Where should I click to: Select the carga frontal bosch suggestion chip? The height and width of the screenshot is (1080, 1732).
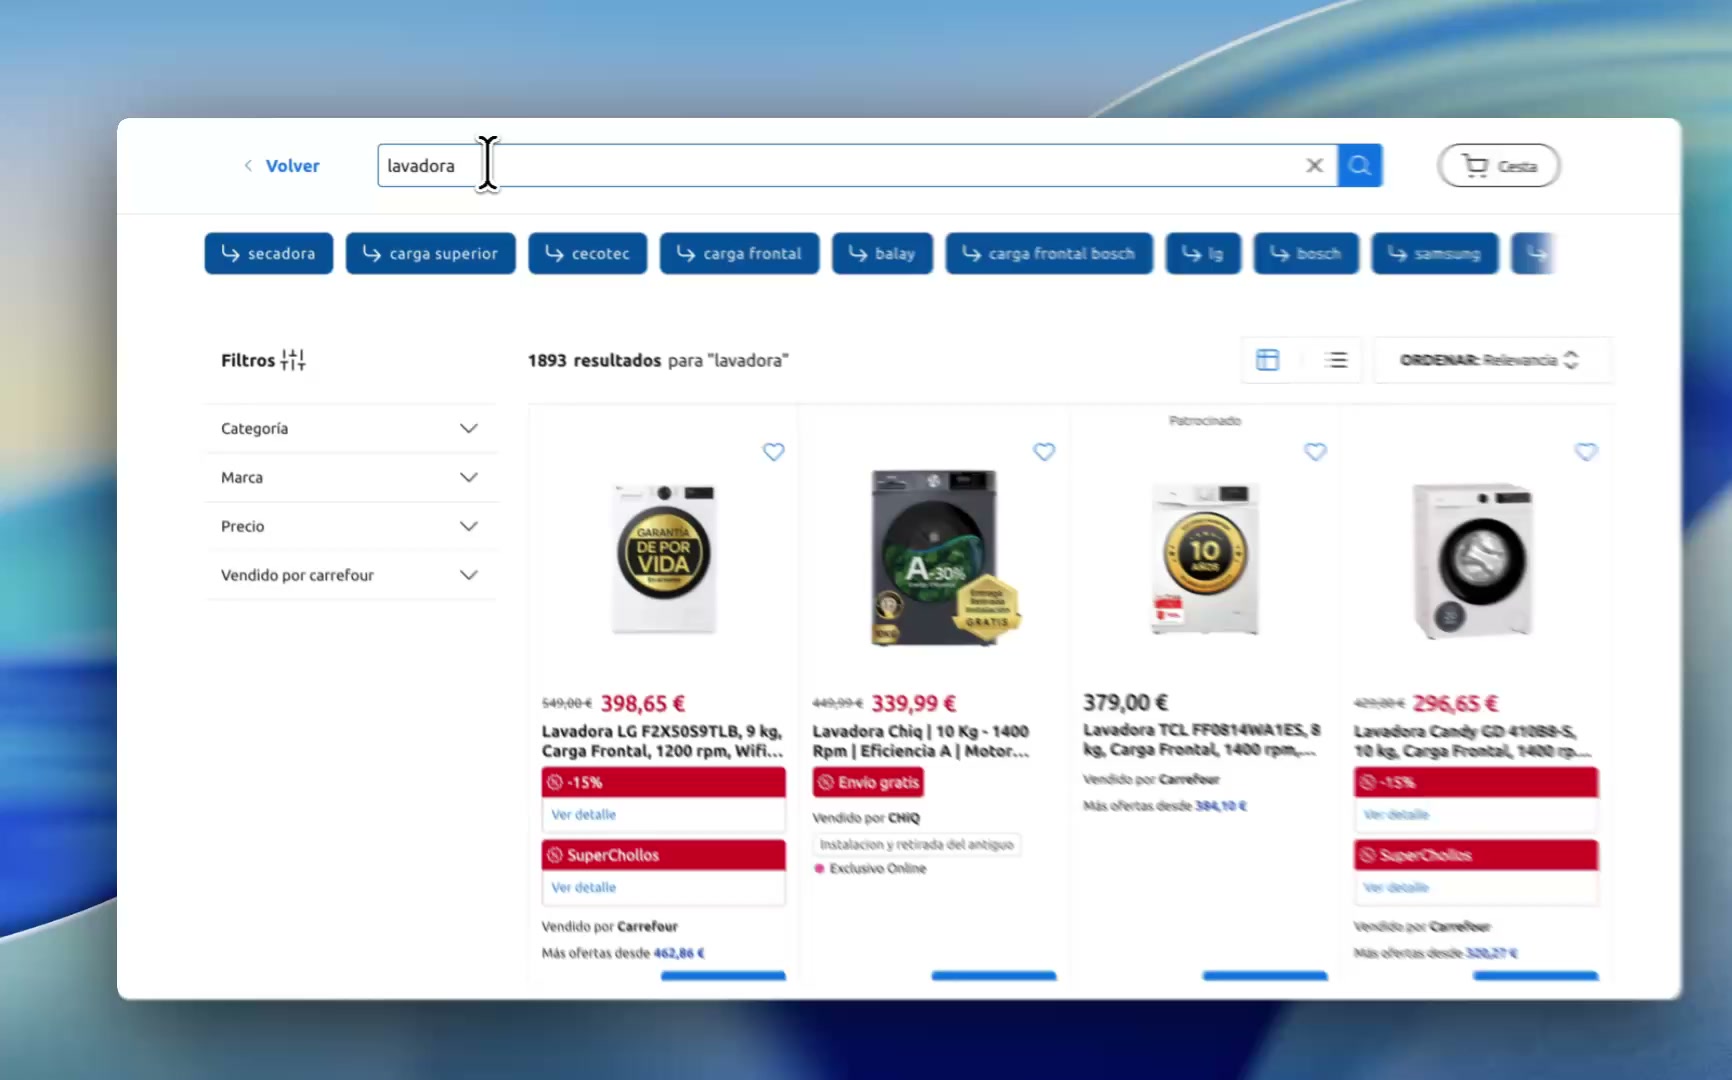(x=1049, y=254)
